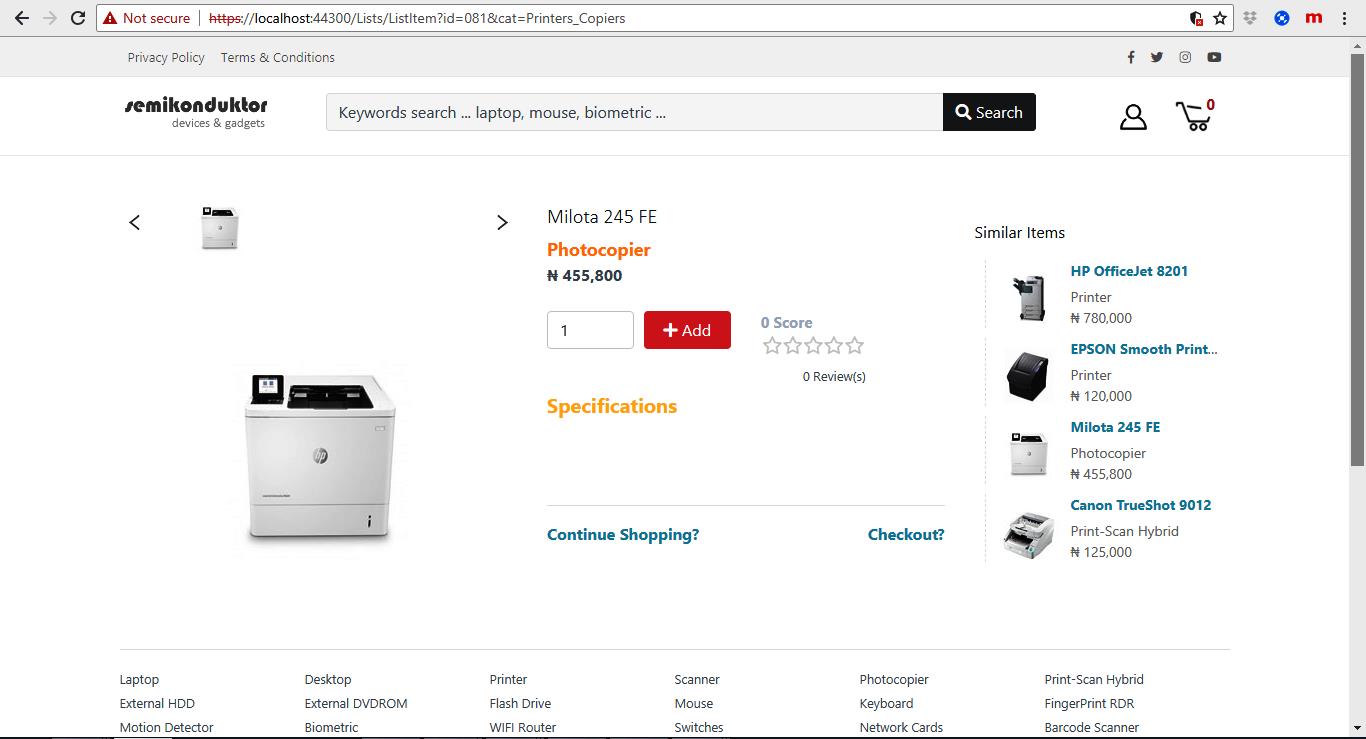Click the Specifications heading

click(612, 406)
